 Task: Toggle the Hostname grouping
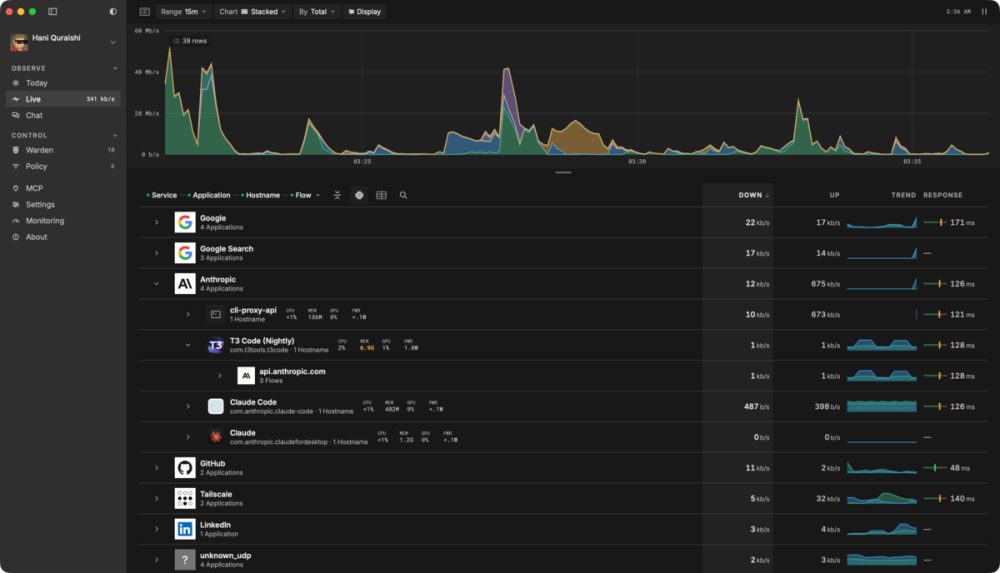(260, 195)
